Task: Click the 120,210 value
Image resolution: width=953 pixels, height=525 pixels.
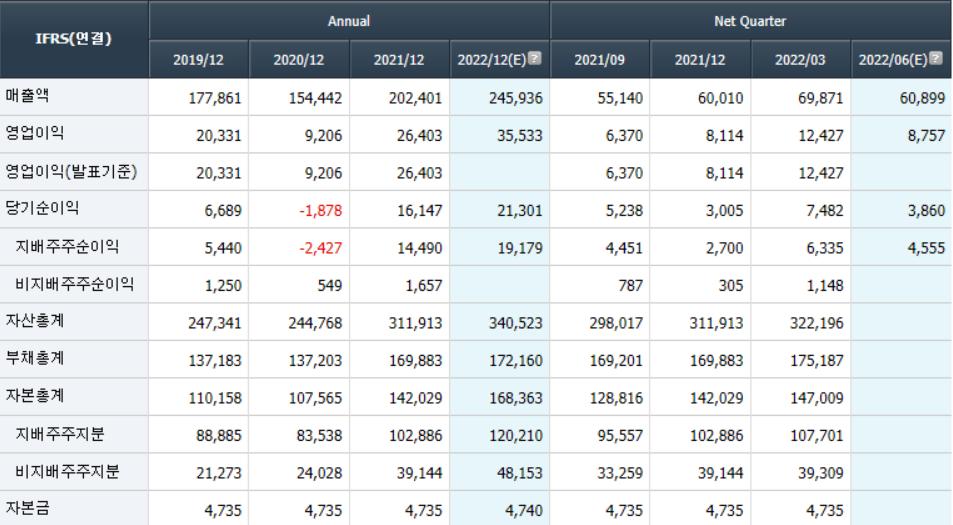Action: click(515, 436)
